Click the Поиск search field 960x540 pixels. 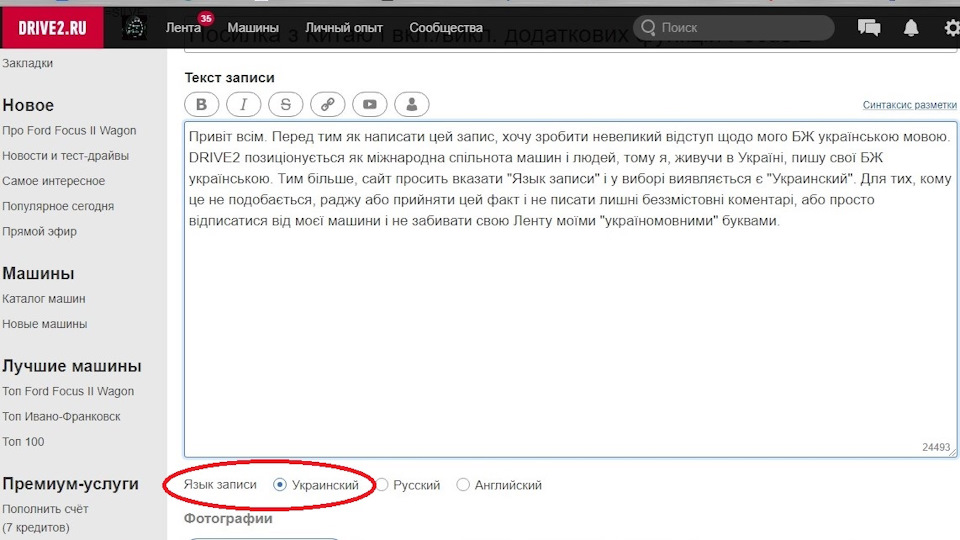(x=734, y=28)
